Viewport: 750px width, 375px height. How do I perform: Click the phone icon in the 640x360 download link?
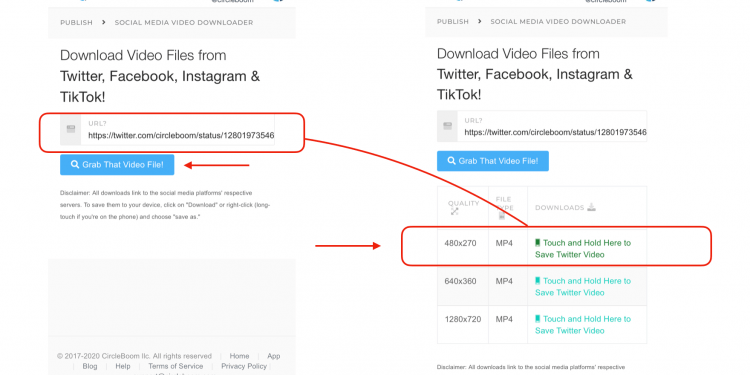tap(538, 281)
